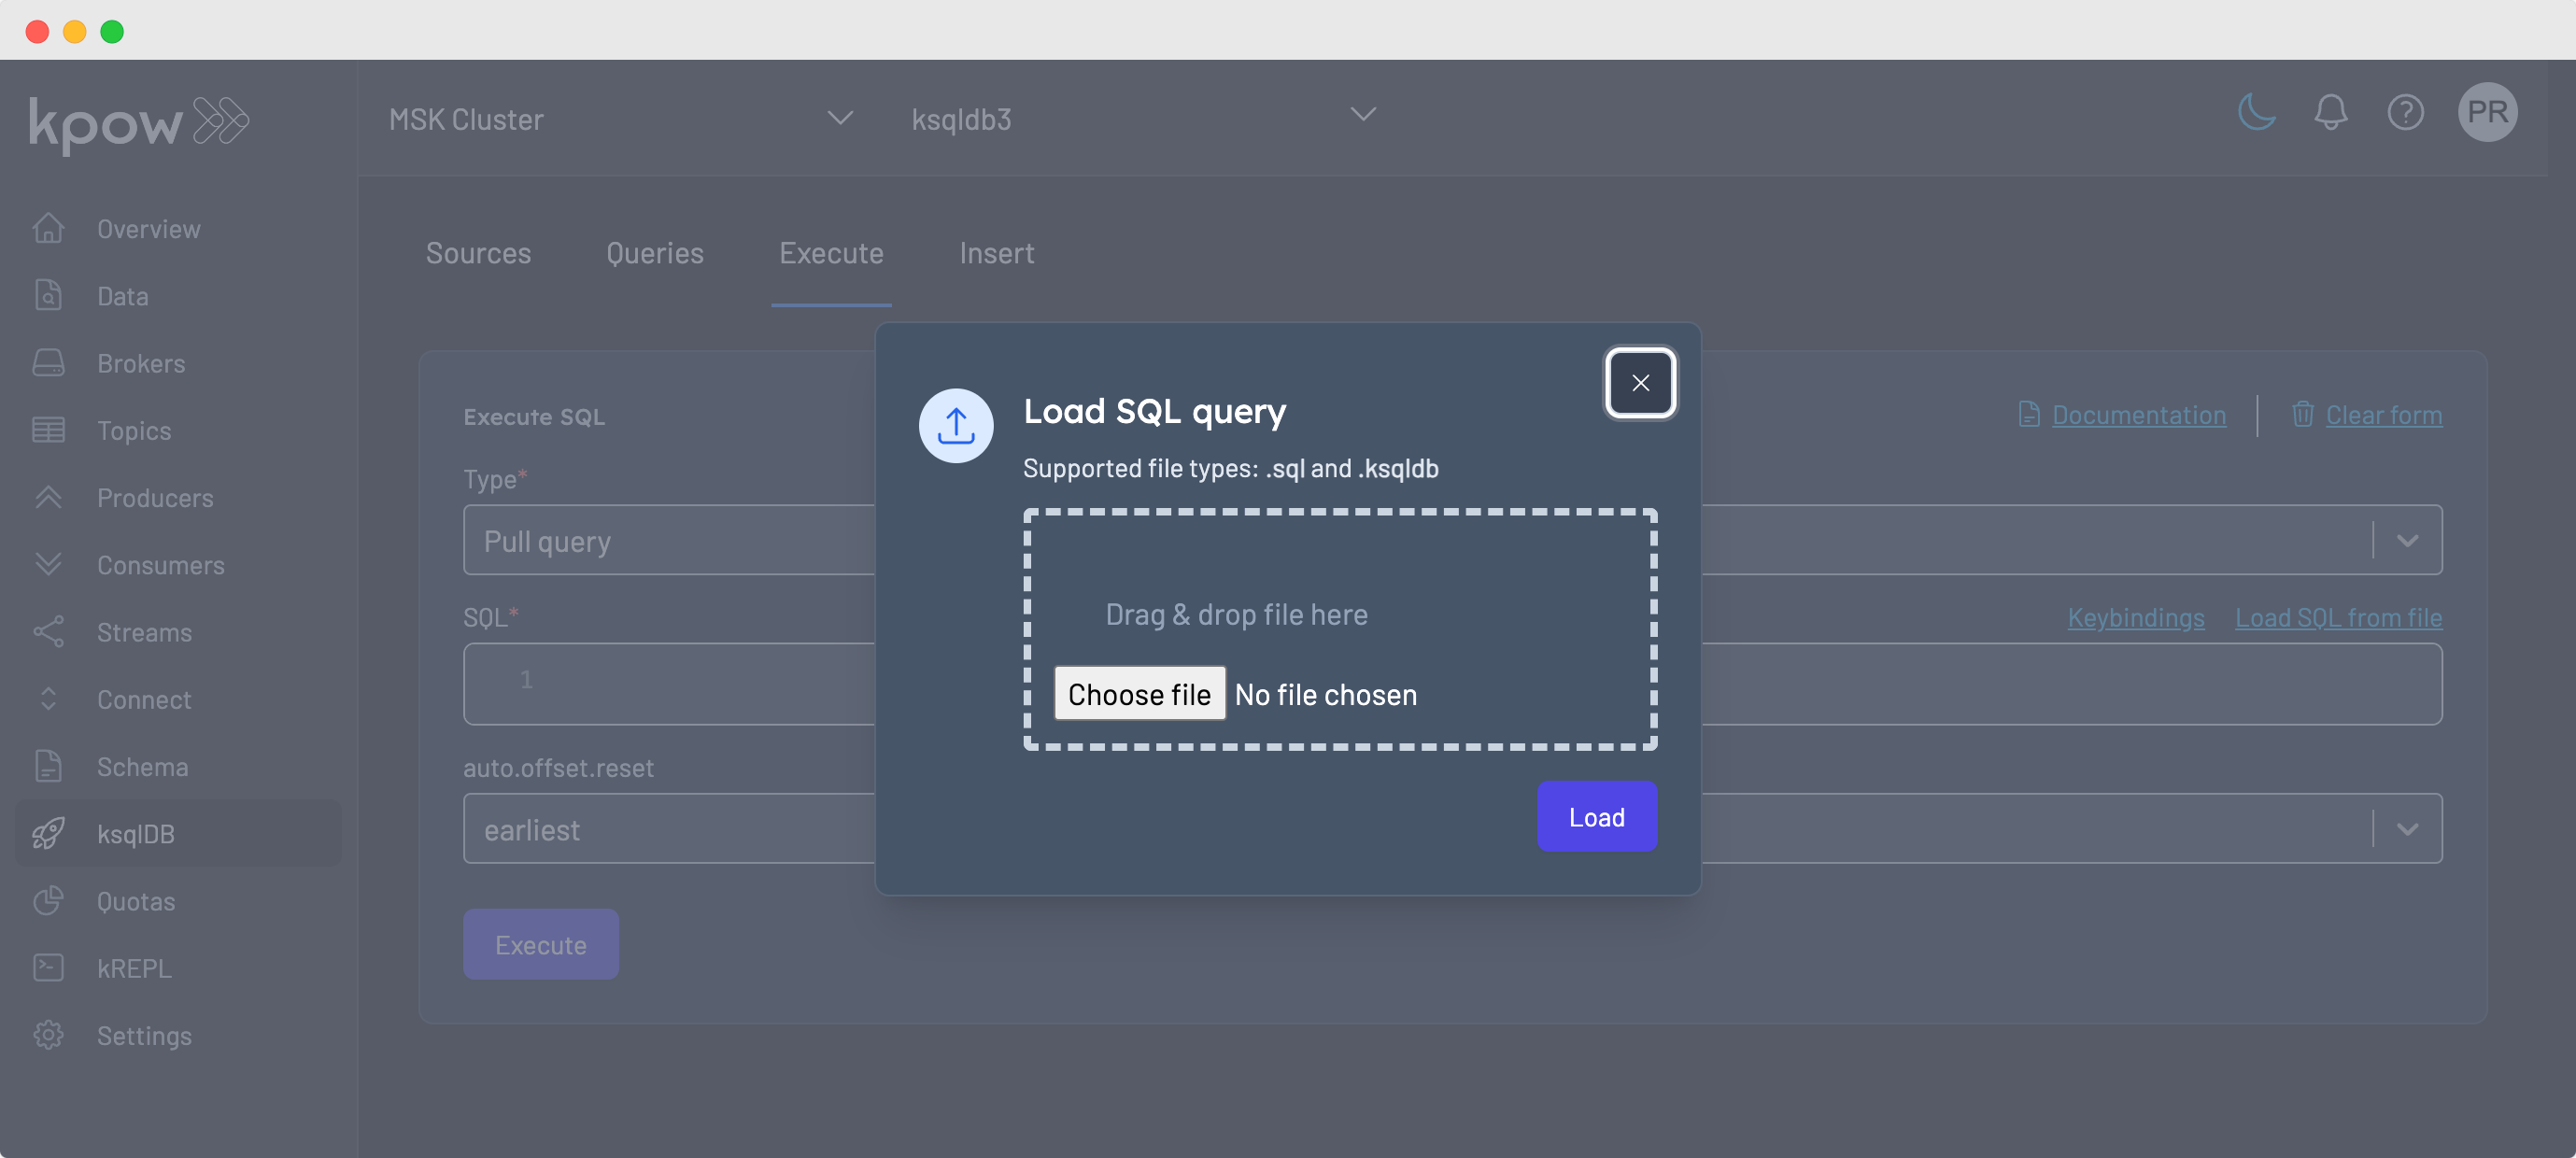The image size is (2576, 1158).
Task: Open the PR profile avatar menu
Action: click(2489, 112)
